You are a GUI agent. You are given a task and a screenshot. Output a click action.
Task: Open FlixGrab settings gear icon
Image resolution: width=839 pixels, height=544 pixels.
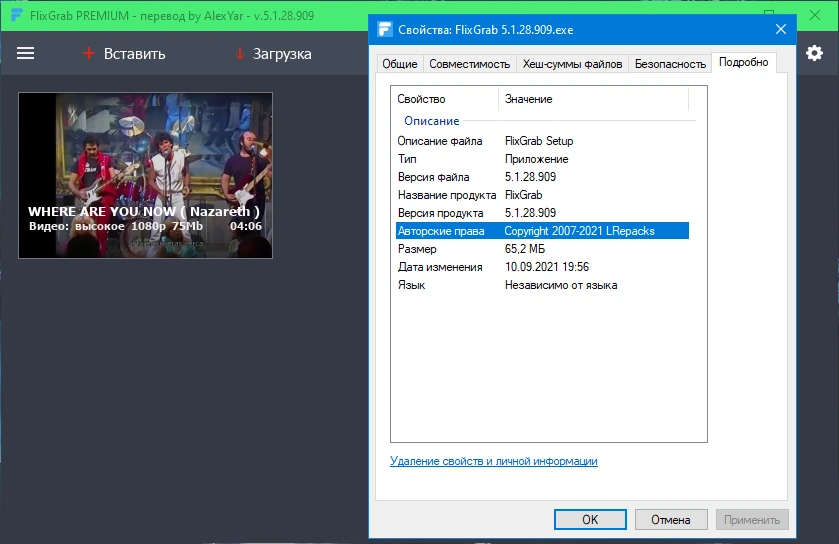click(x=814, y=53)
